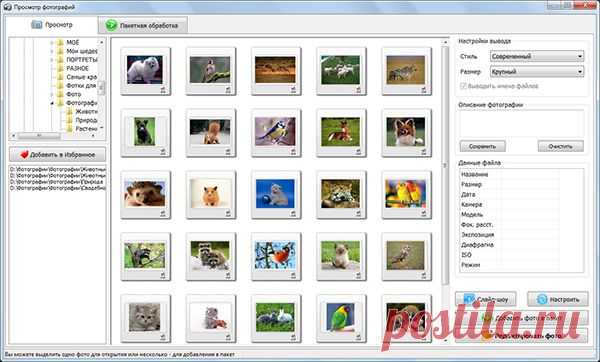The height and width of the screenshot is (362, 600).
Task: Switch to the Просмотр tab
Action: 52,25
